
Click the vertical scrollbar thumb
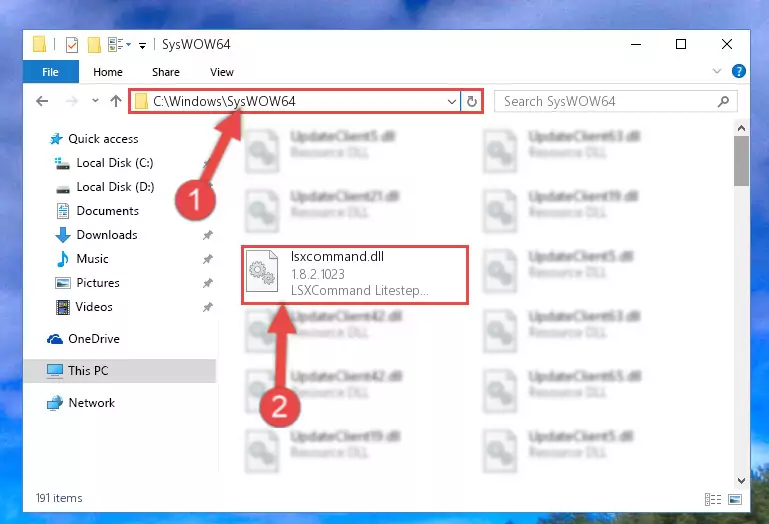(741, 161)
